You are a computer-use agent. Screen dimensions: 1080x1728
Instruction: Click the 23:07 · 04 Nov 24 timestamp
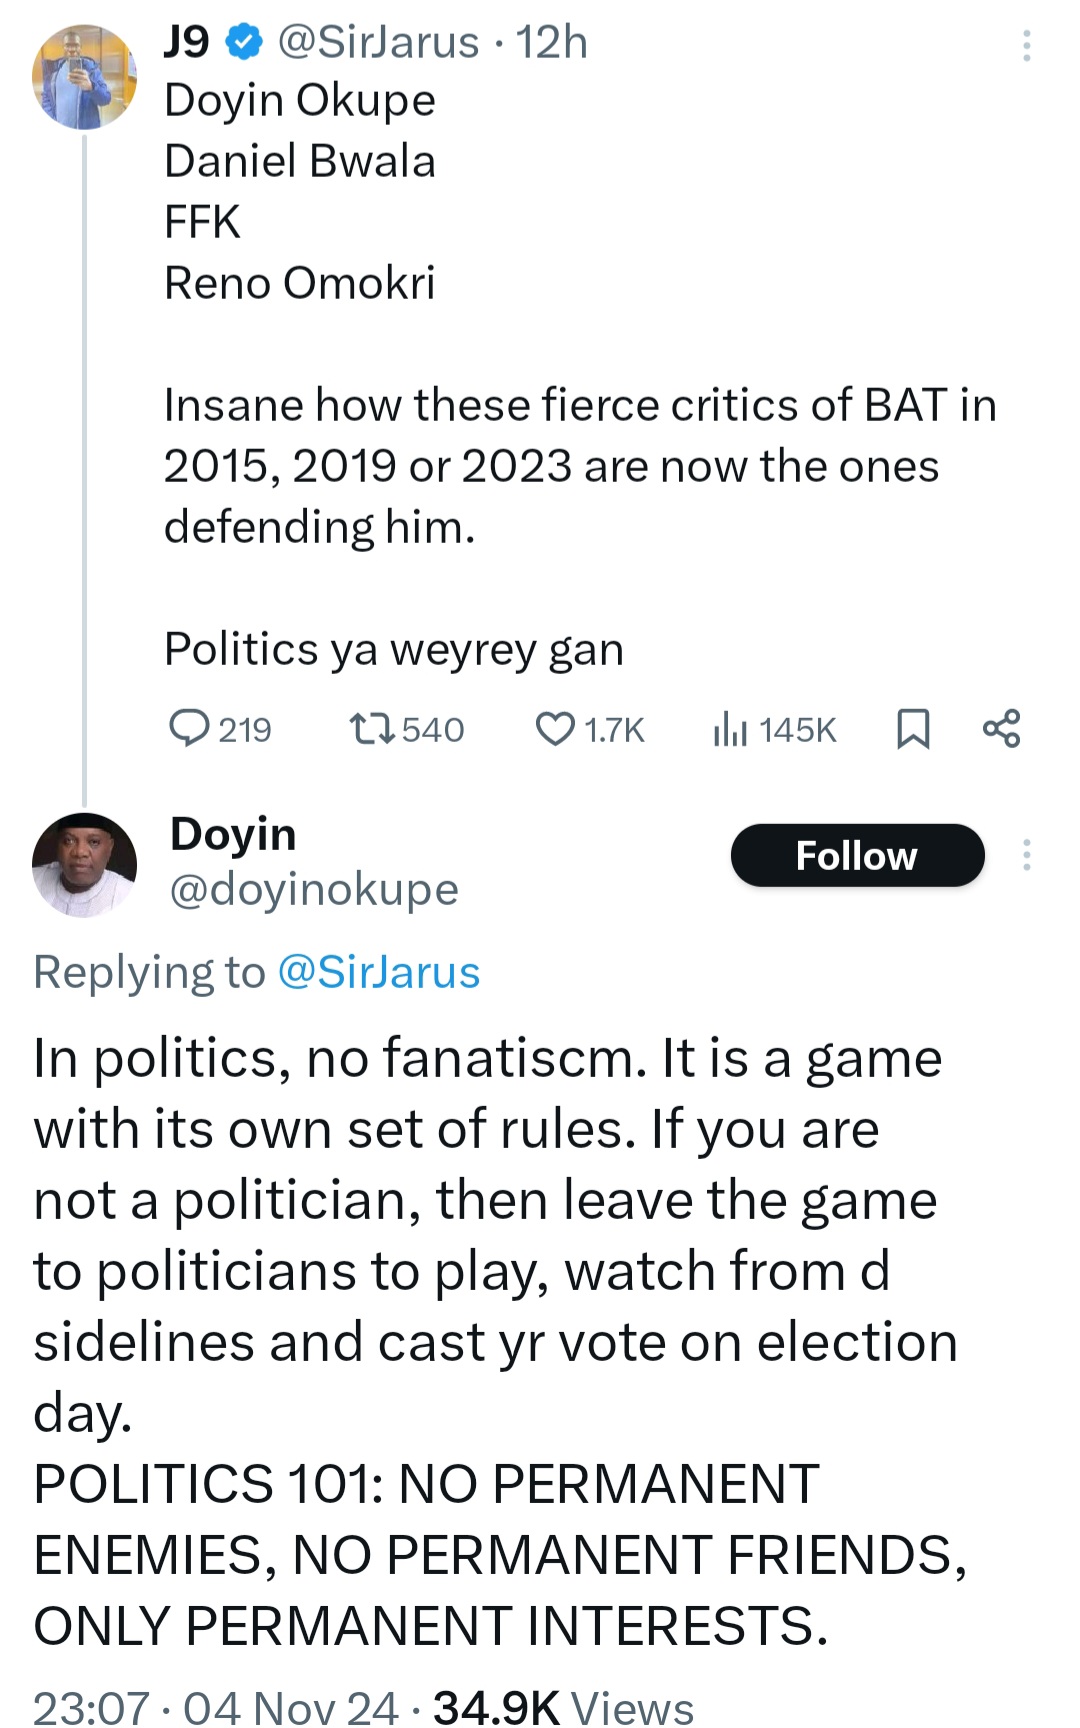pos(216,1706)
